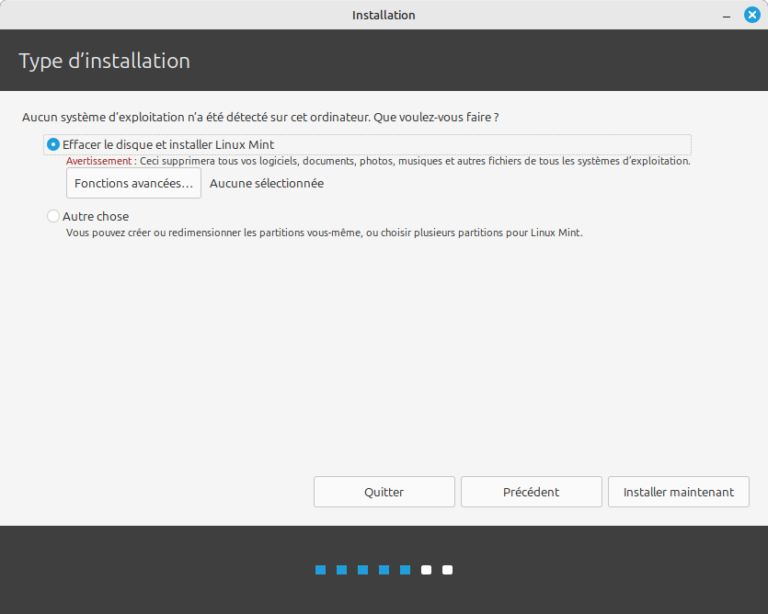
Task: Open the Fonctions avancées dialog
Action: pyautogui.click(x=133, y=183)
